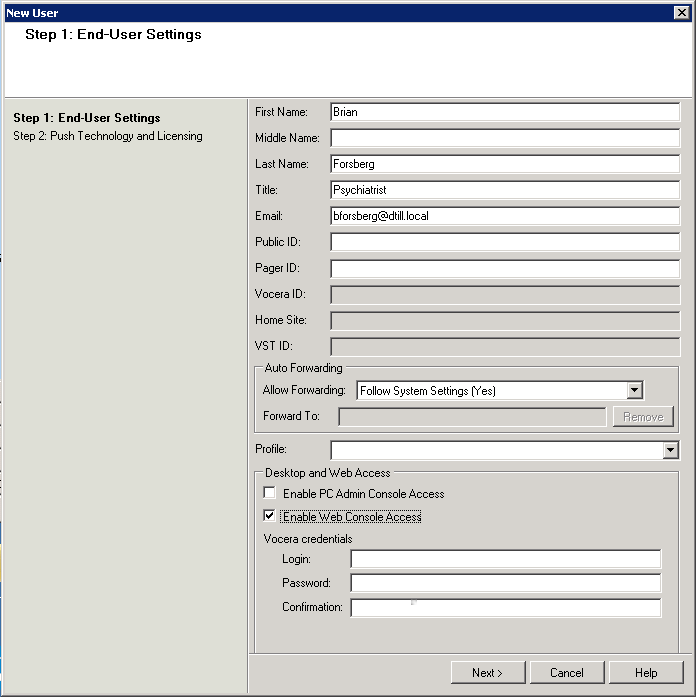Select Step 2: Push Technology and Licensing

coord(108,136)
